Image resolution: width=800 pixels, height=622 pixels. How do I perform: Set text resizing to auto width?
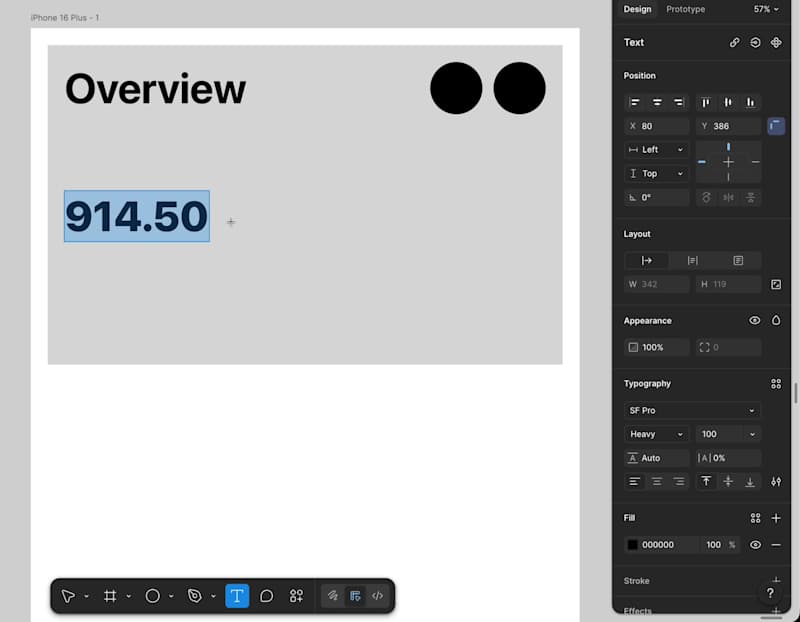[646, 261]
